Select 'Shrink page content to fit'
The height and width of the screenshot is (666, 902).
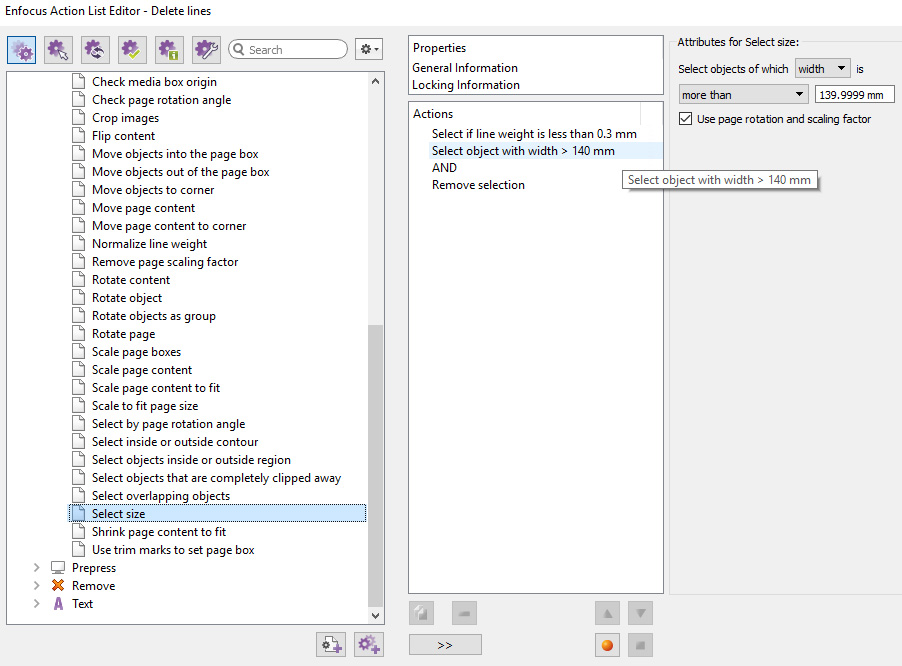tap(159, 532)
